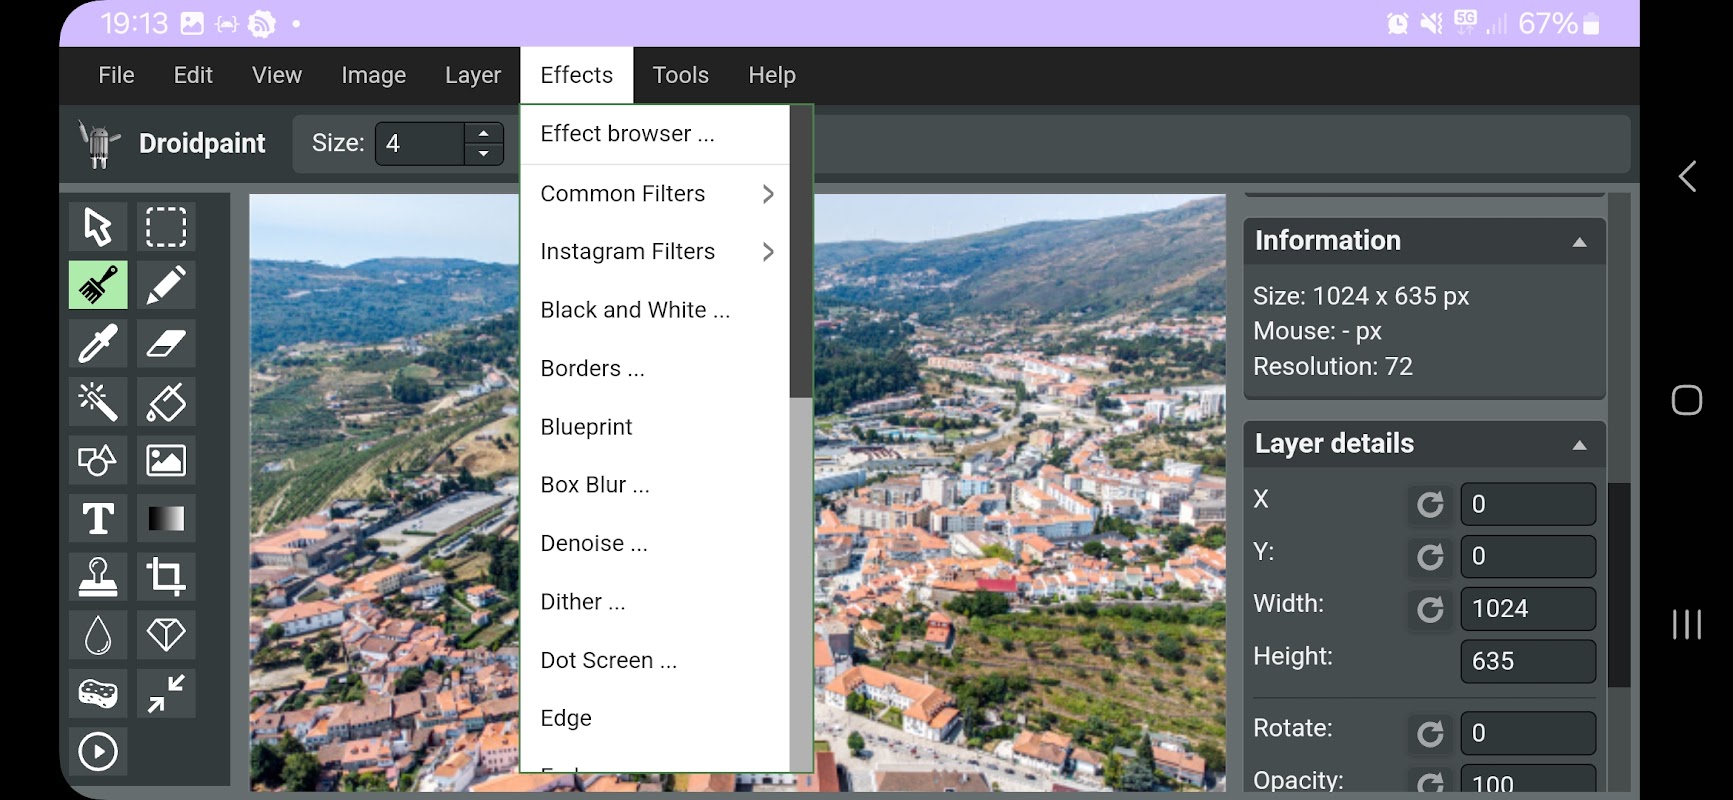The height and width of the screenshot is (800, 1733).
Task: Edit the Y position field
Action: click(1528, 556)
